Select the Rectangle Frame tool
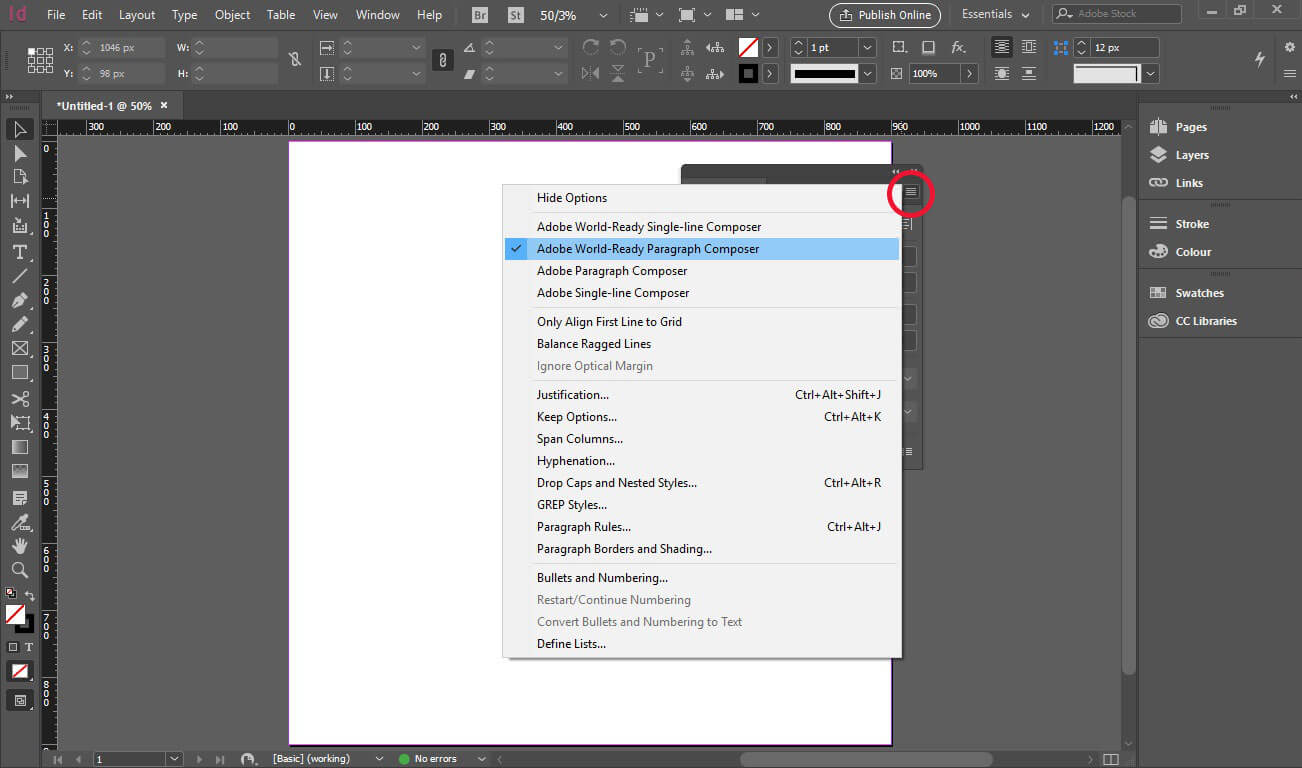Image resolution: width=1302 pixels, height=768 pixels. (x=20, y=348)
